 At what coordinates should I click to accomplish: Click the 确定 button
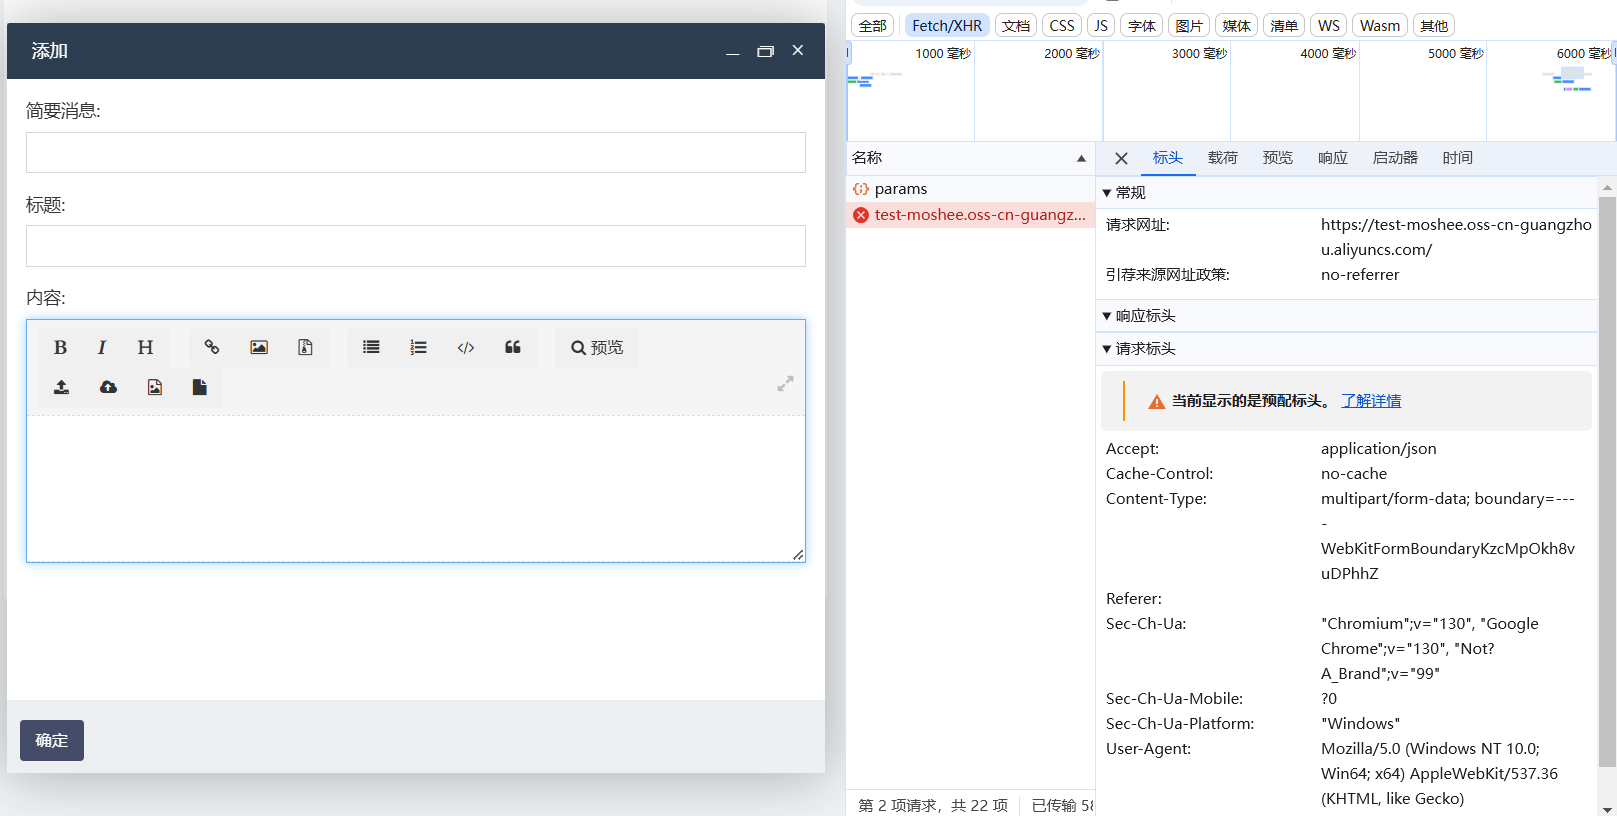(x=52, y=740)
